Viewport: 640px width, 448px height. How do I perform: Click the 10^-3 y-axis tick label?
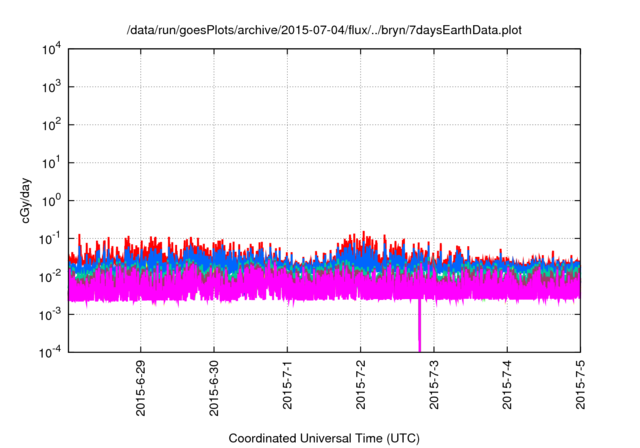50,315
